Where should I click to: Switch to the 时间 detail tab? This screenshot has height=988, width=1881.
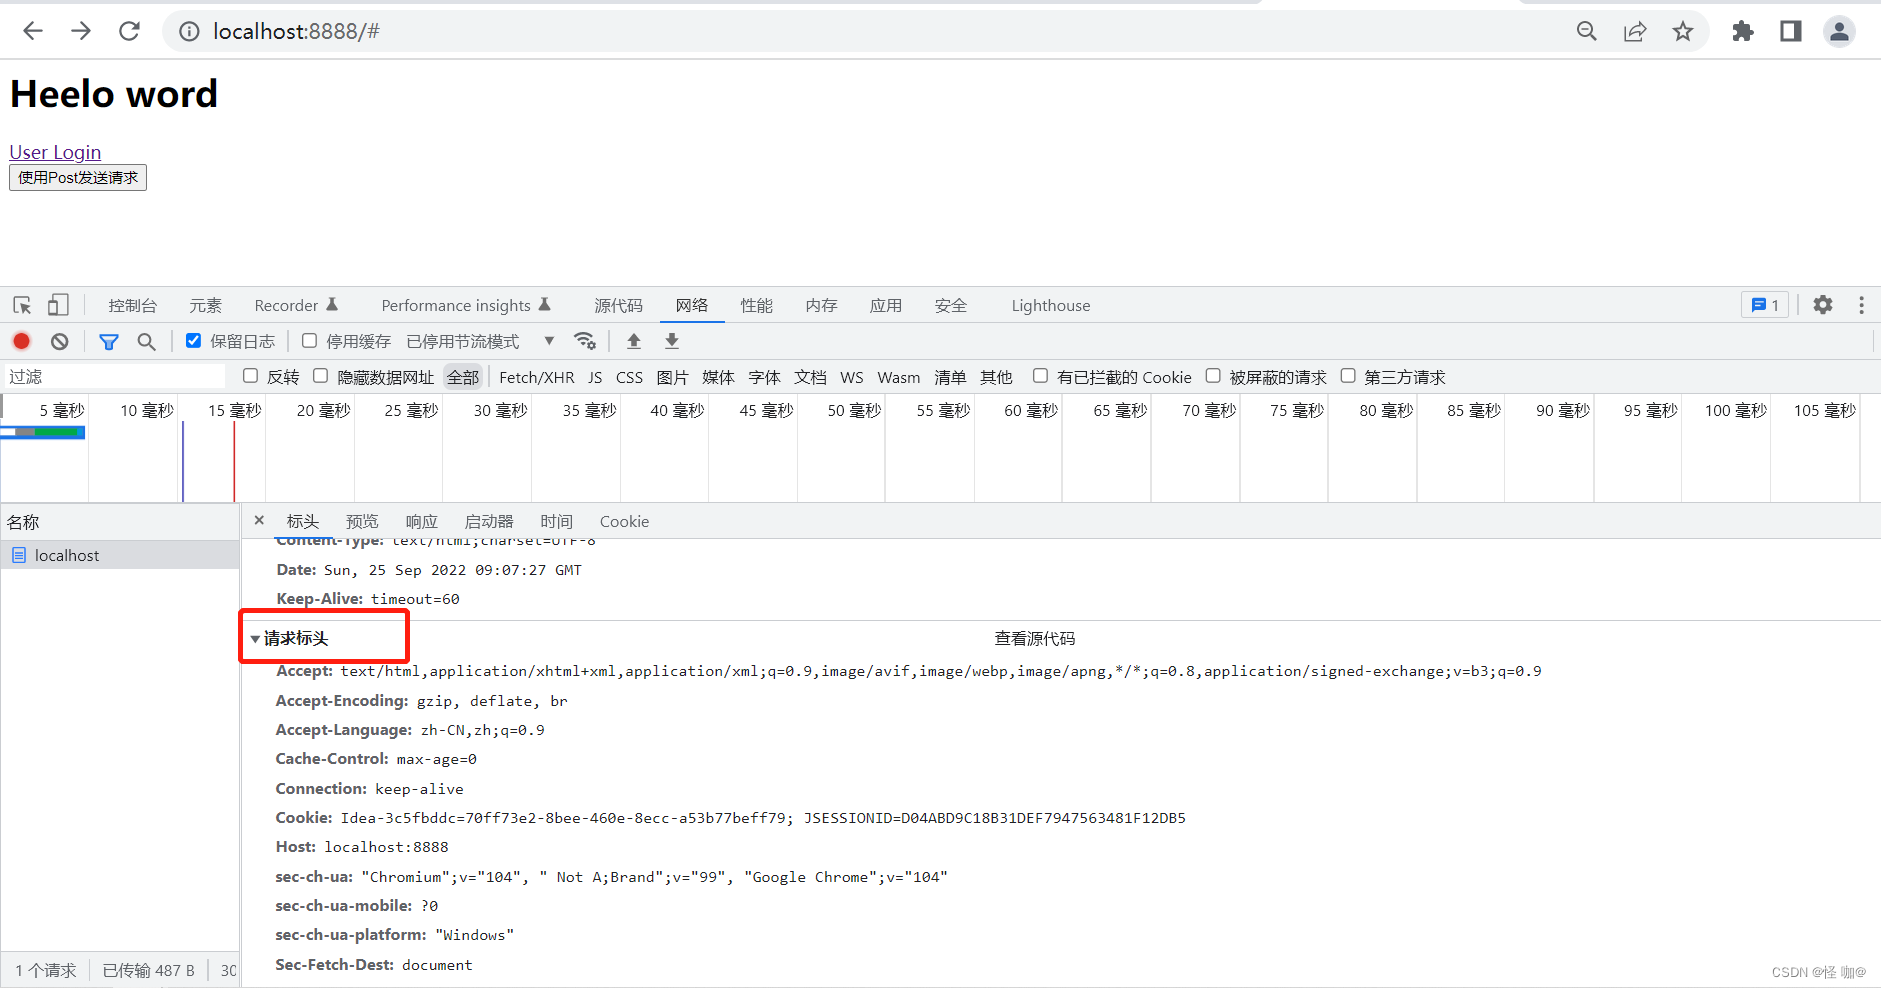[x=557, y=521]
